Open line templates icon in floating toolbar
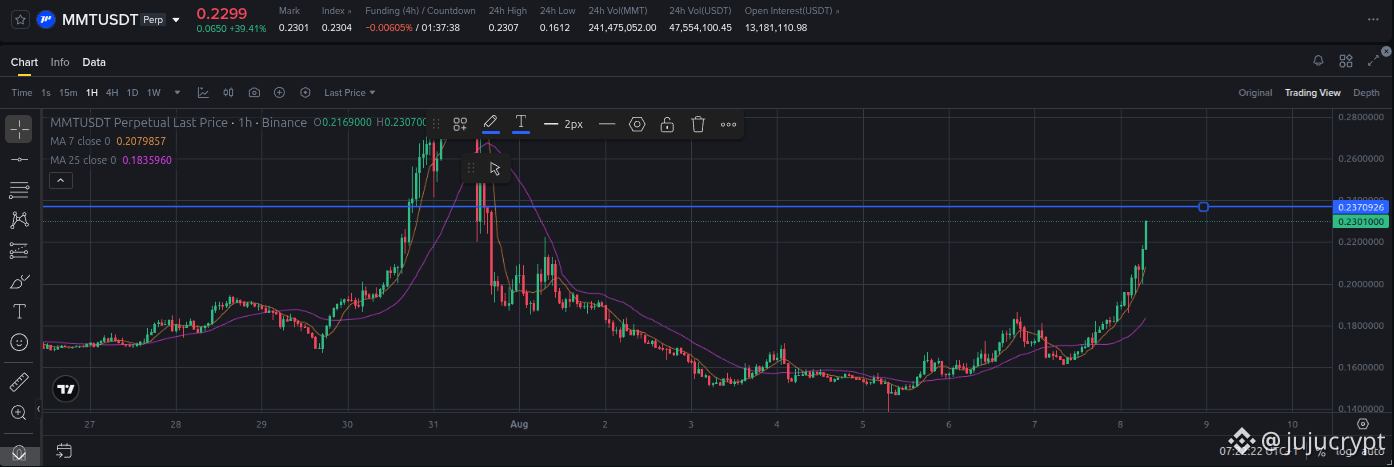Image resolution: width=1394 pixels, height=467 pixels. [460, 124]
